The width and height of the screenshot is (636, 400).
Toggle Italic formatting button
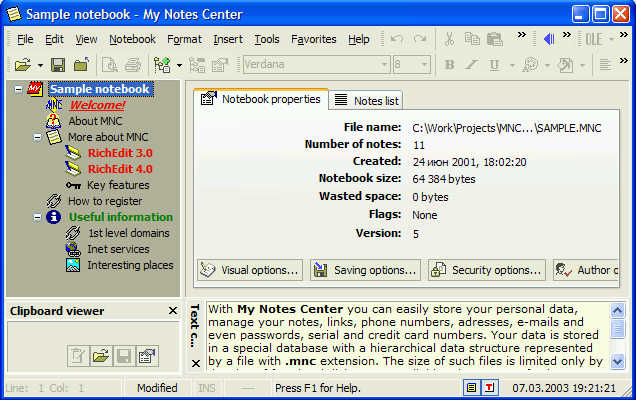(x=471, y=65)
